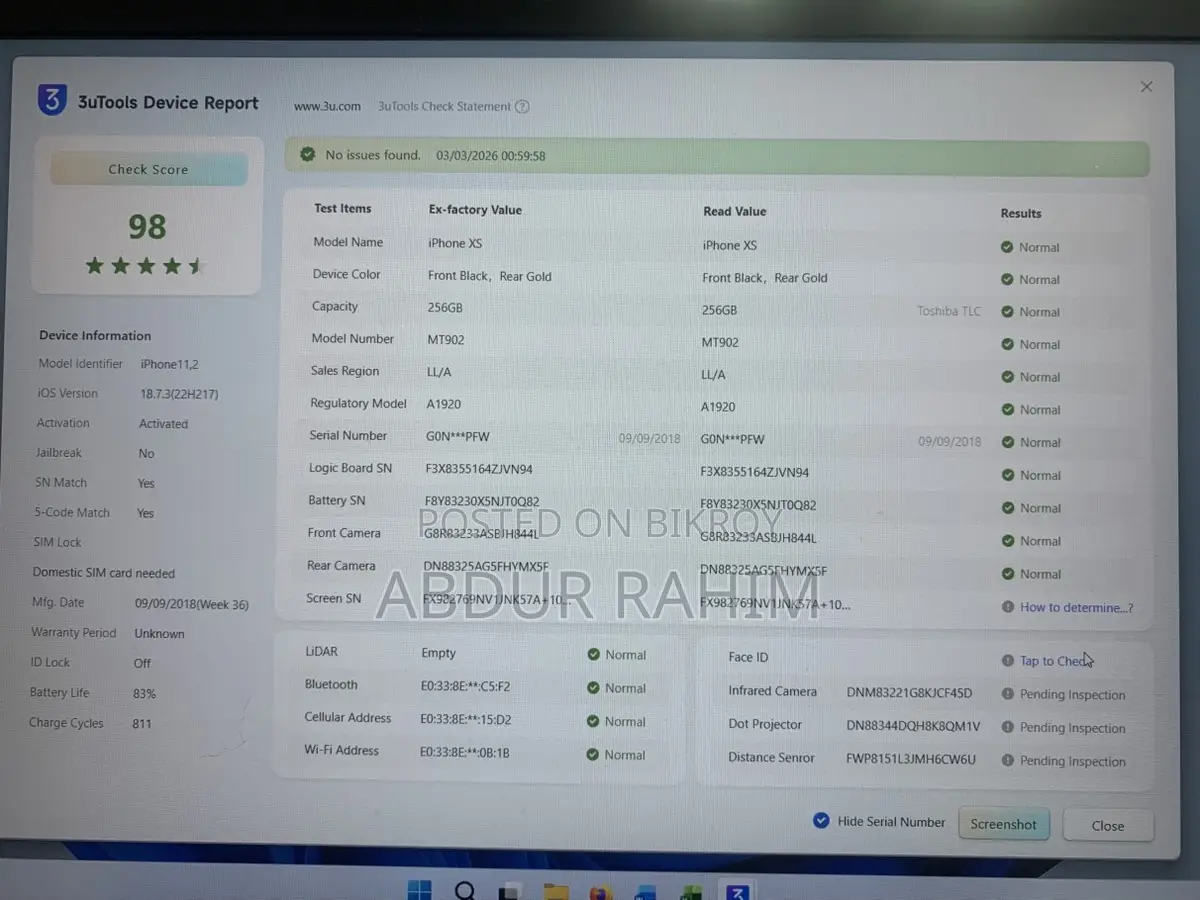Viewport: 1200px width, 900px height.
Task: Click the ex-factory Logic Board SN F3X8355164ZJVN94
Action: (479, 470)
